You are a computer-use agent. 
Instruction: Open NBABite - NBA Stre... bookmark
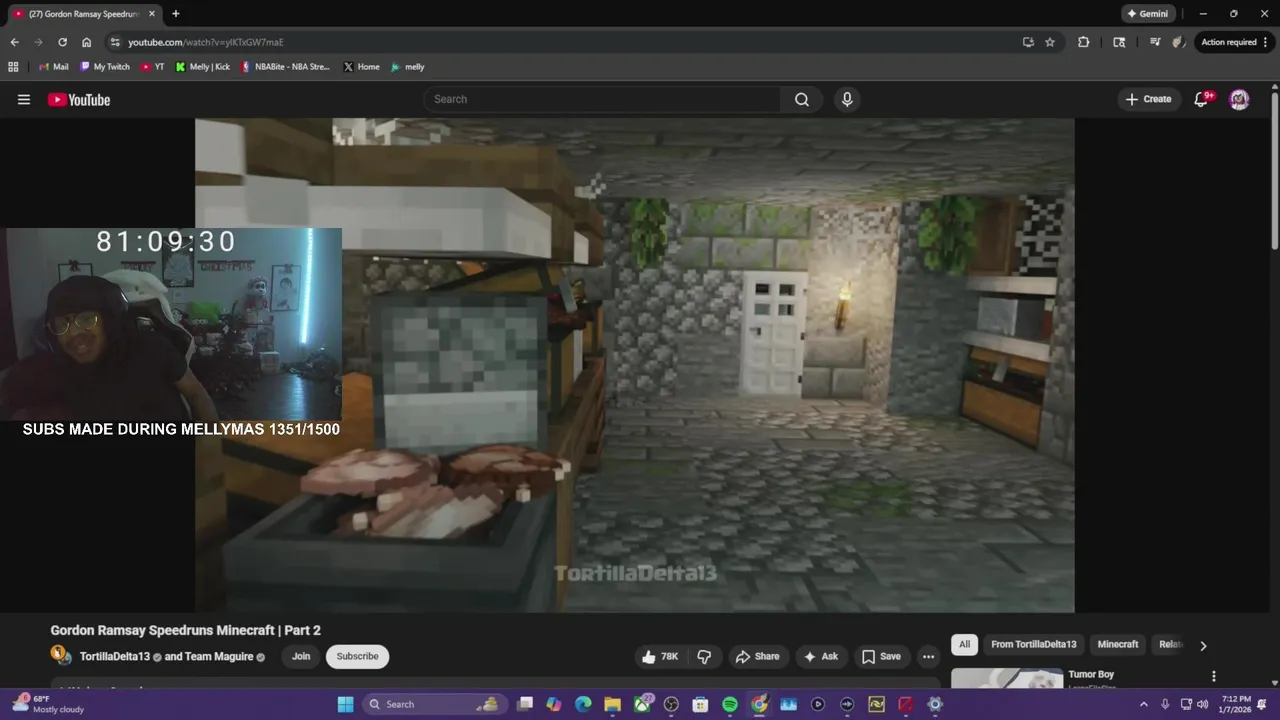285,67
